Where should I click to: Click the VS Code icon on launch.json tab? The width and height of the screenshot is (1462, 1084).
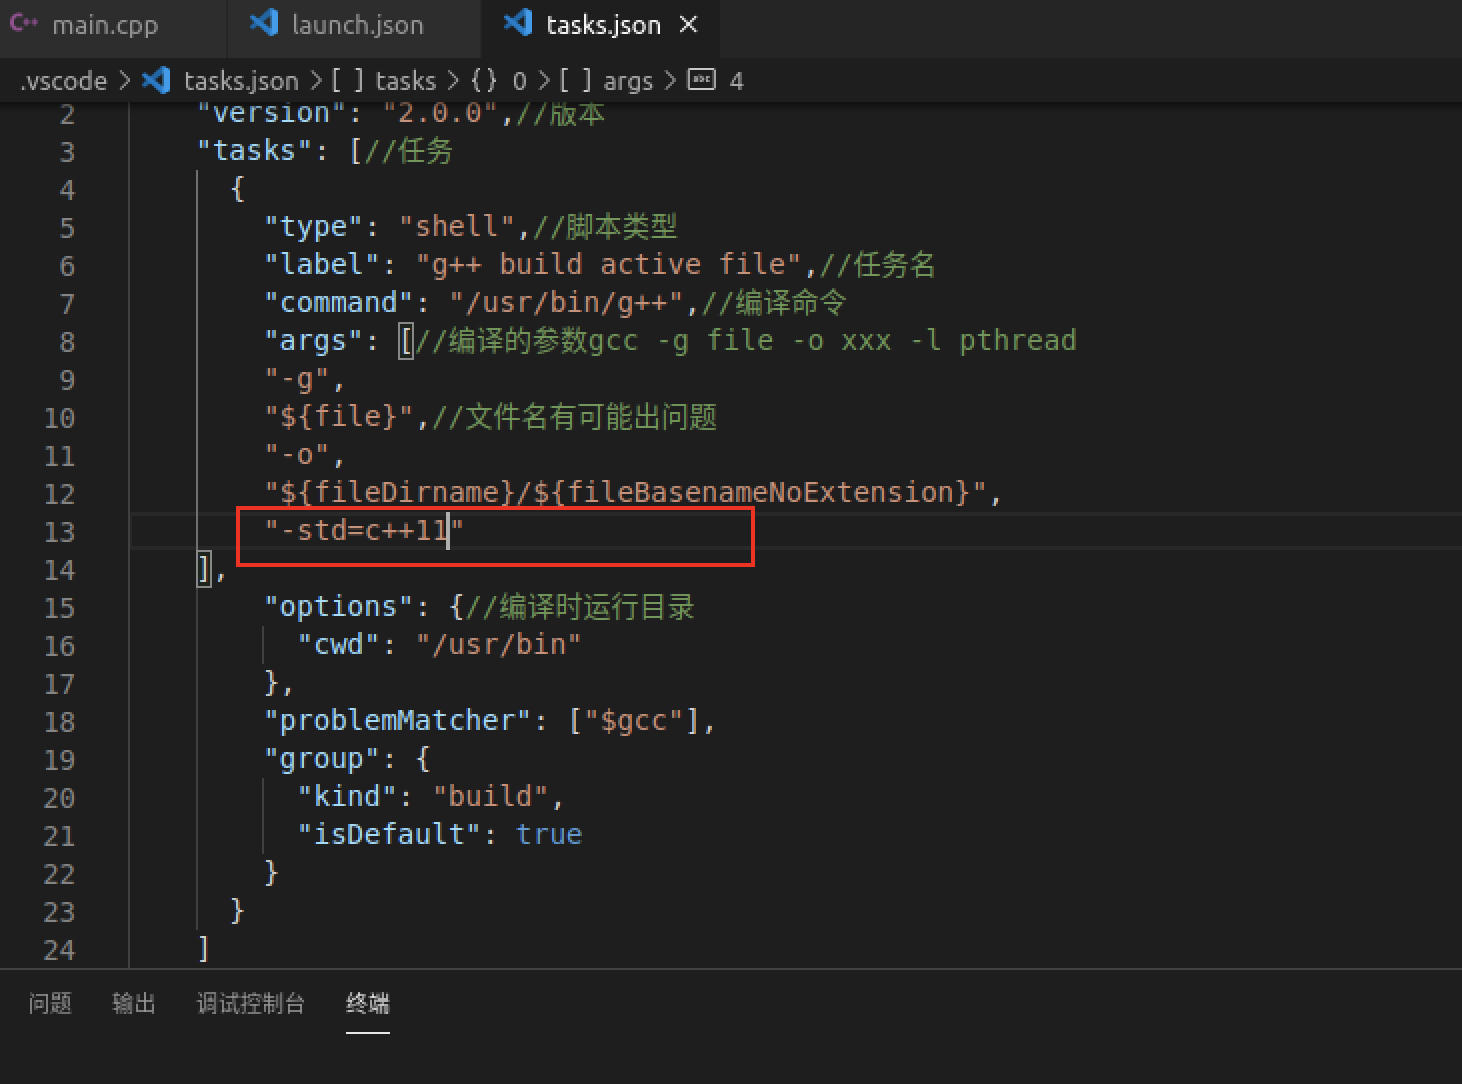[x=264, y=23]
